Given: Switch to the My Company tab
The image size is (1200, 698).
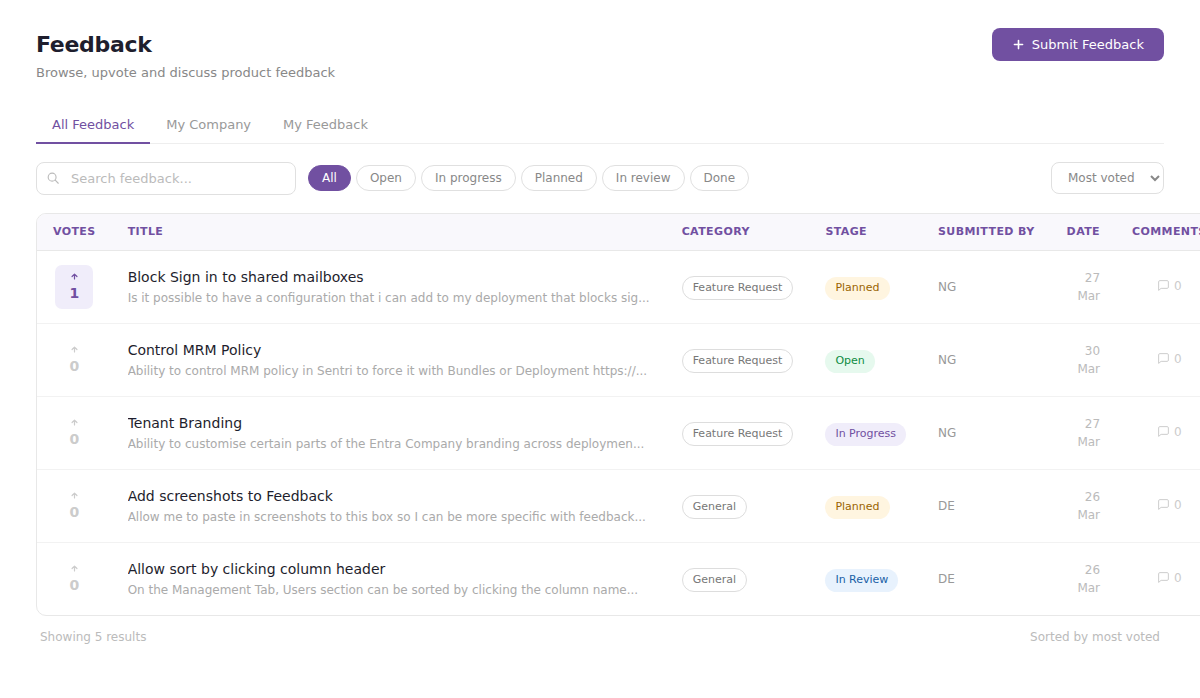Looking at the screenshot, I should (x=208, y=125).
